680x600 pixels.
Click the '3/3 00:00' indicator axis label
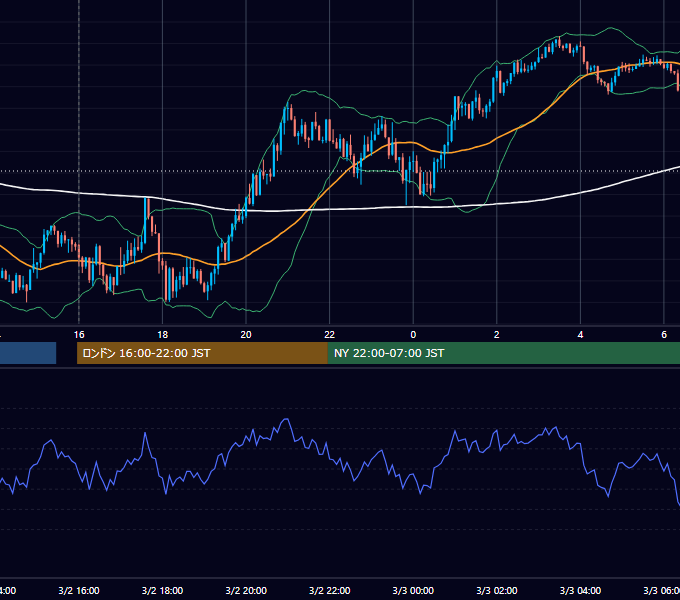(413, 590)
